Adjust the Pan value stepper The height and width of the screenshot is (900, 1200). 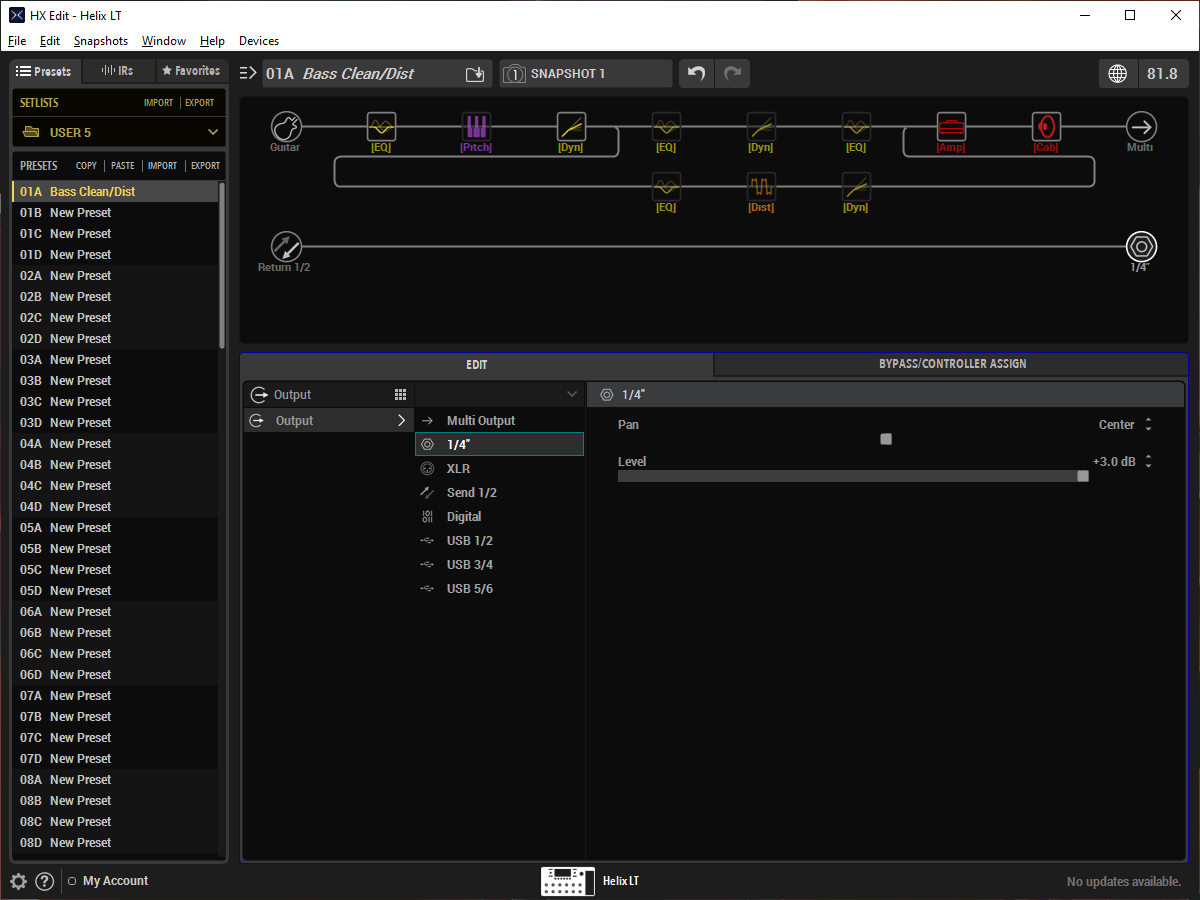coord(1148,425)
